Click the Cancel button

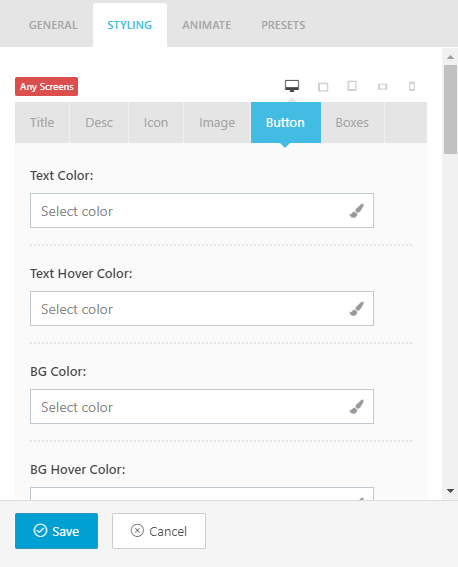pos(159,531)
